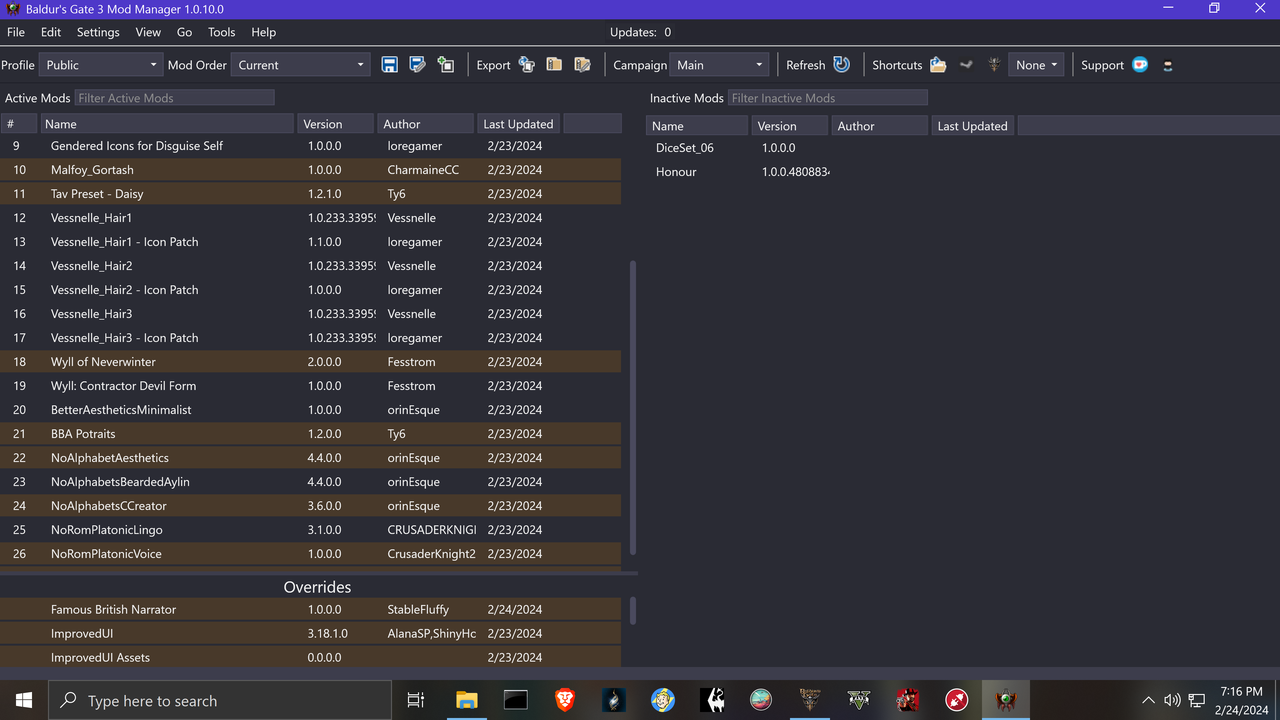Sort Active Mods by Last Updated header

pos(519,124)
